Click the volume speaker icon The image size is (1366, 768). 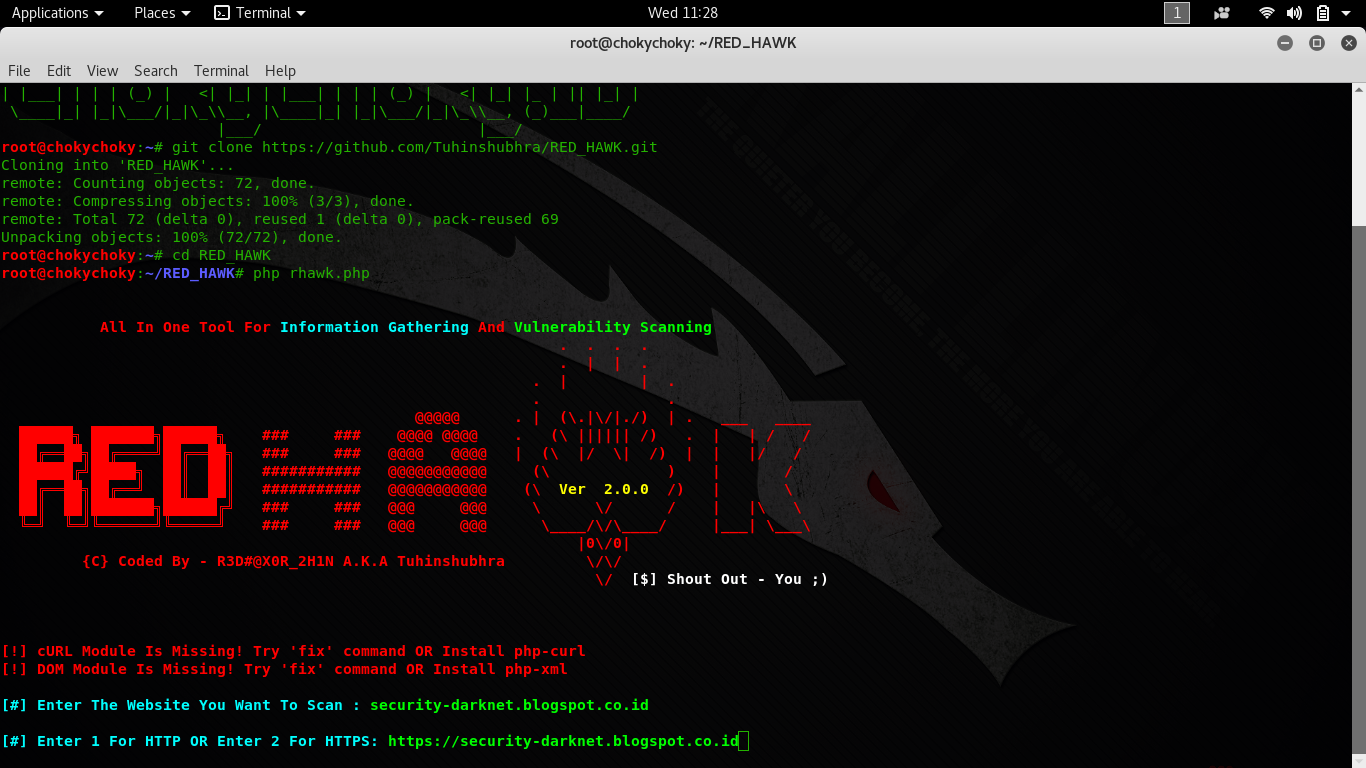[1294, 13]
